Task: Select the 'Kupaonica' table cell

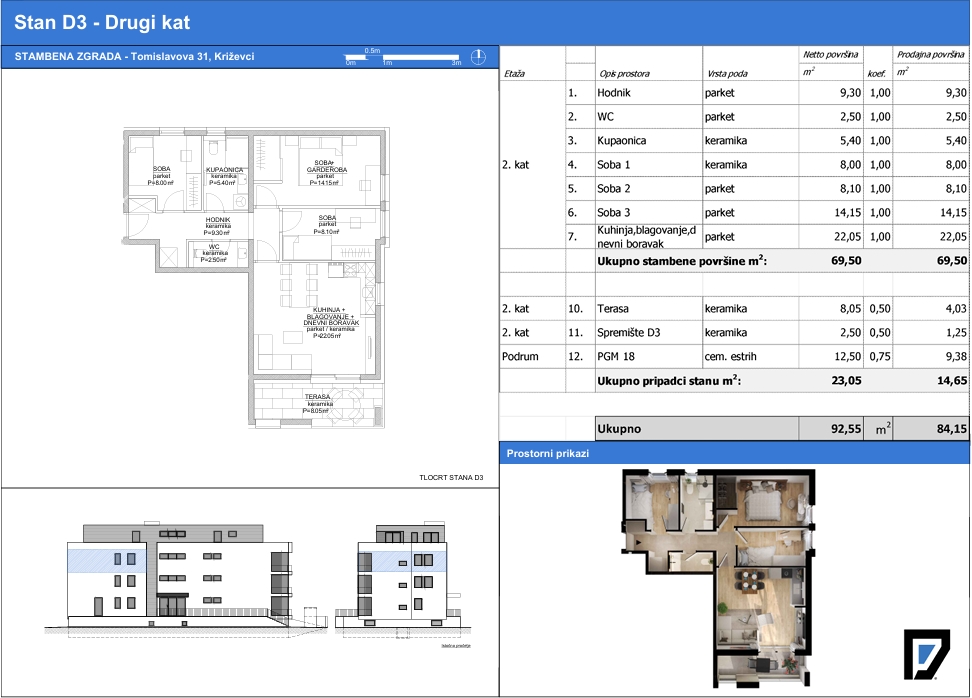Action: tap(648, 141)
